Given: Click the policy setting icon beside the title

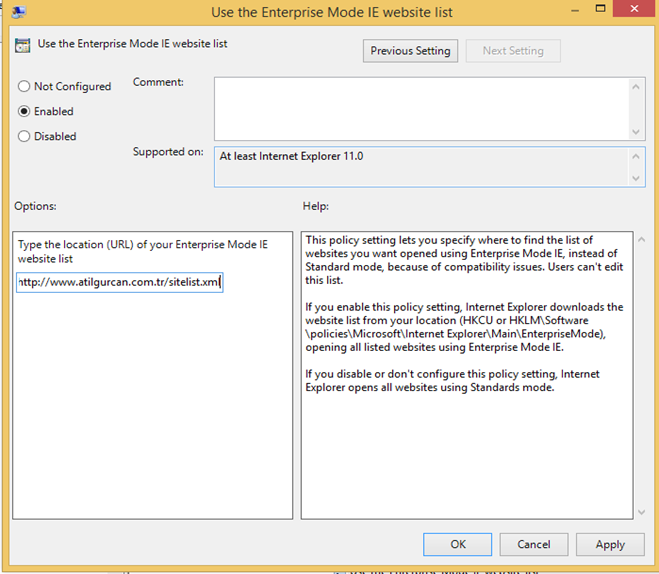Looking at the screenshot, I should (23, 45).
